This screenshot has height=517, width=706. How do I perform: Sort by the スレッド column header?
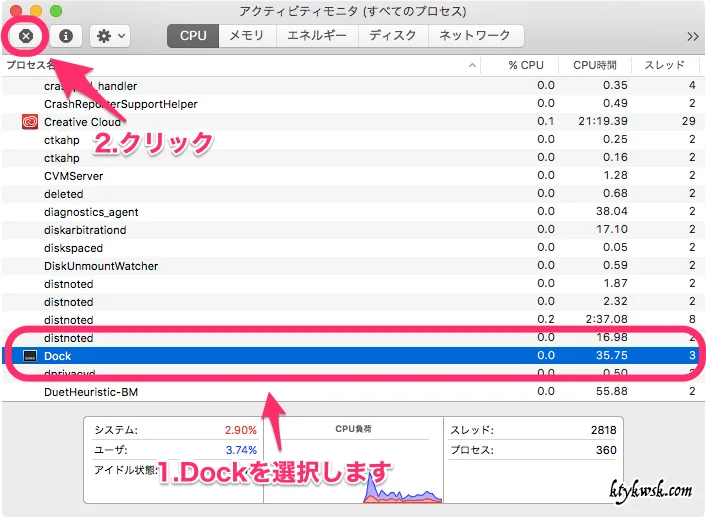[665, 65]
